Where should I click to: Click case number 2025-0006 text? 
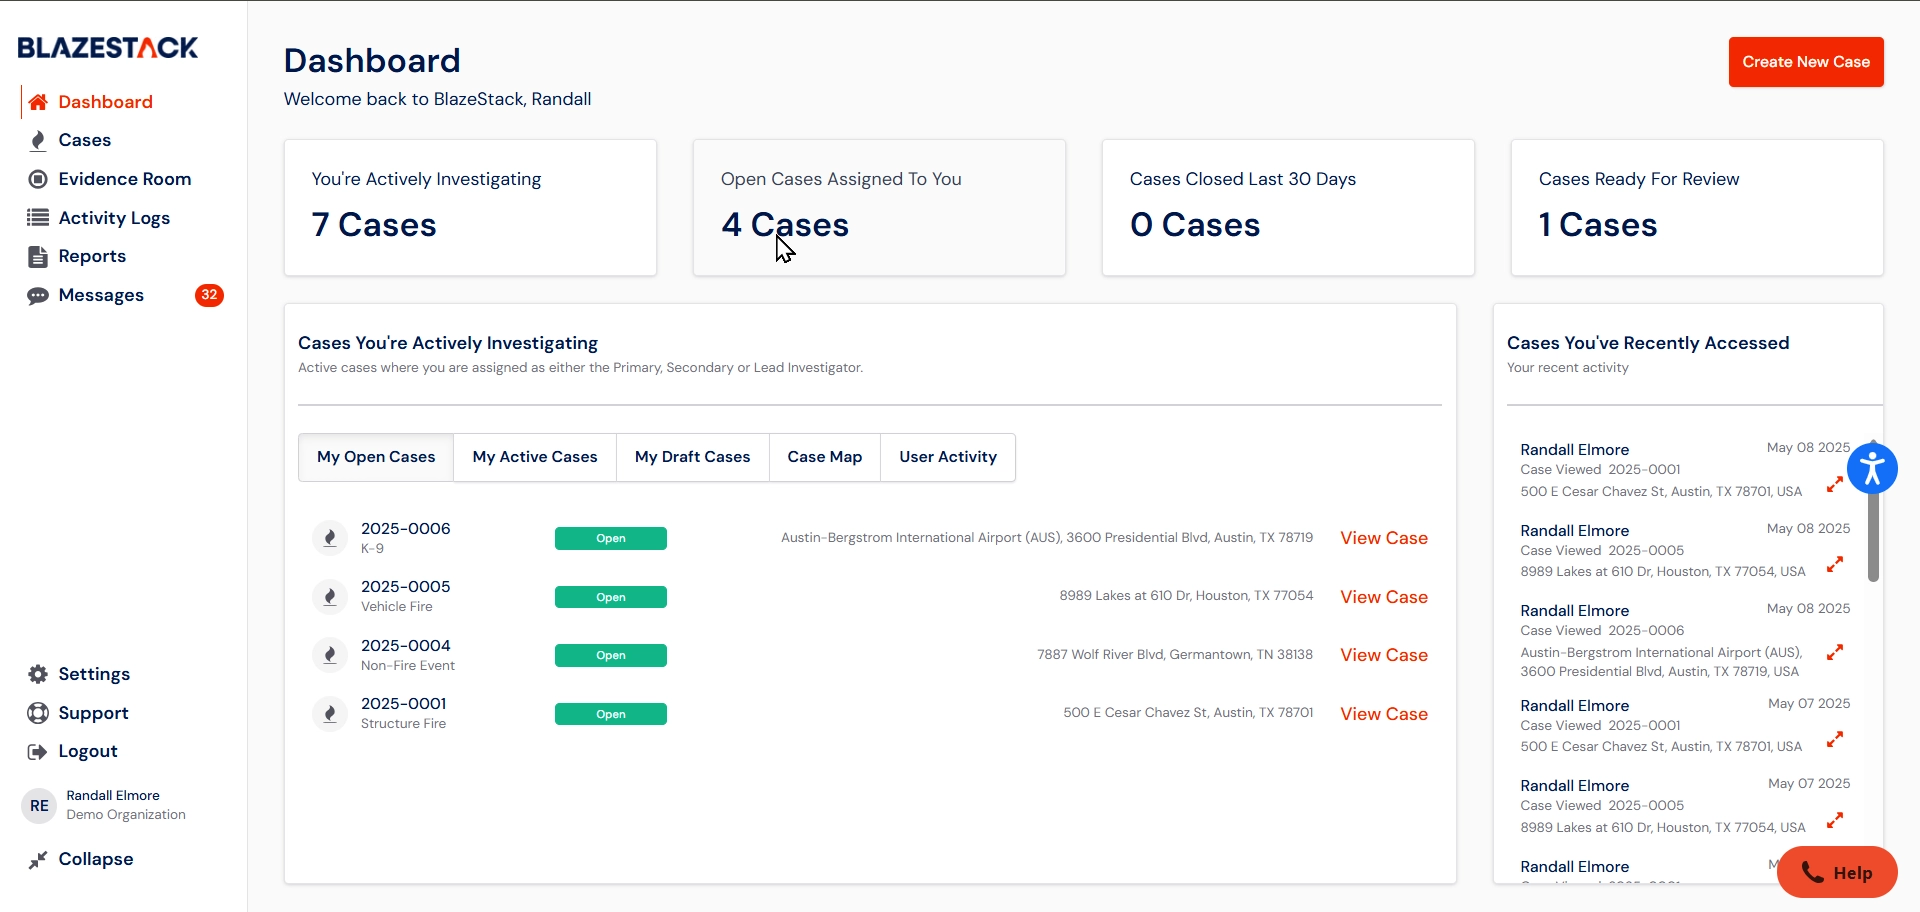[x=406, y=528]
